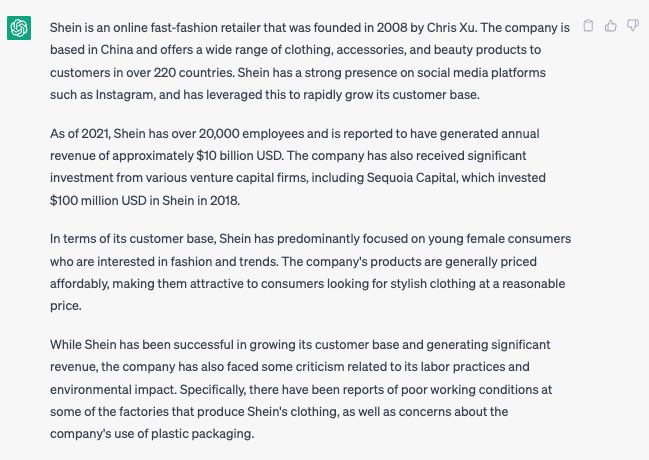Copy the response with the clipboard icon

[589, 25]
